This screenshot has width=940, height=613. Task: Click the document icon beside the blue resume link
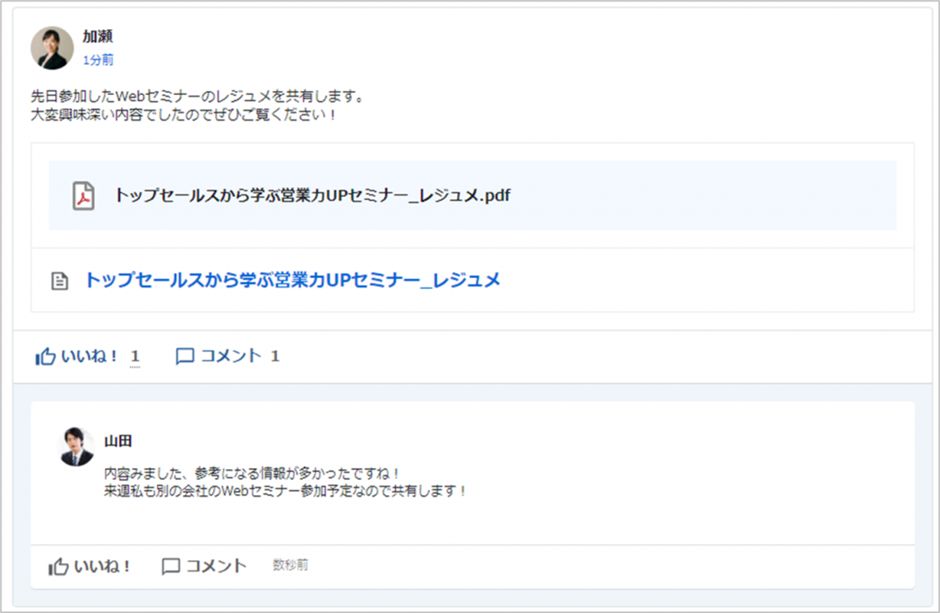tap(60, 281)
